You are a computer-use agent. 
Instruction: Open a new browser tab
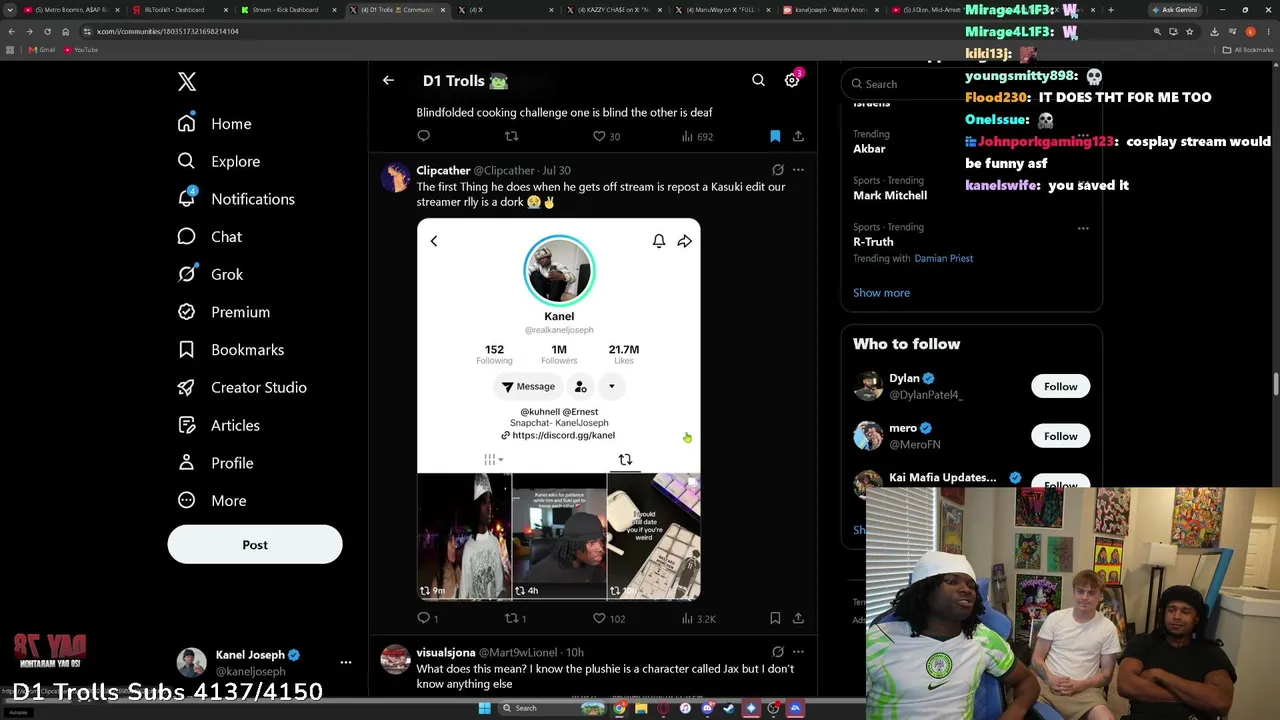coord(1110,10)
